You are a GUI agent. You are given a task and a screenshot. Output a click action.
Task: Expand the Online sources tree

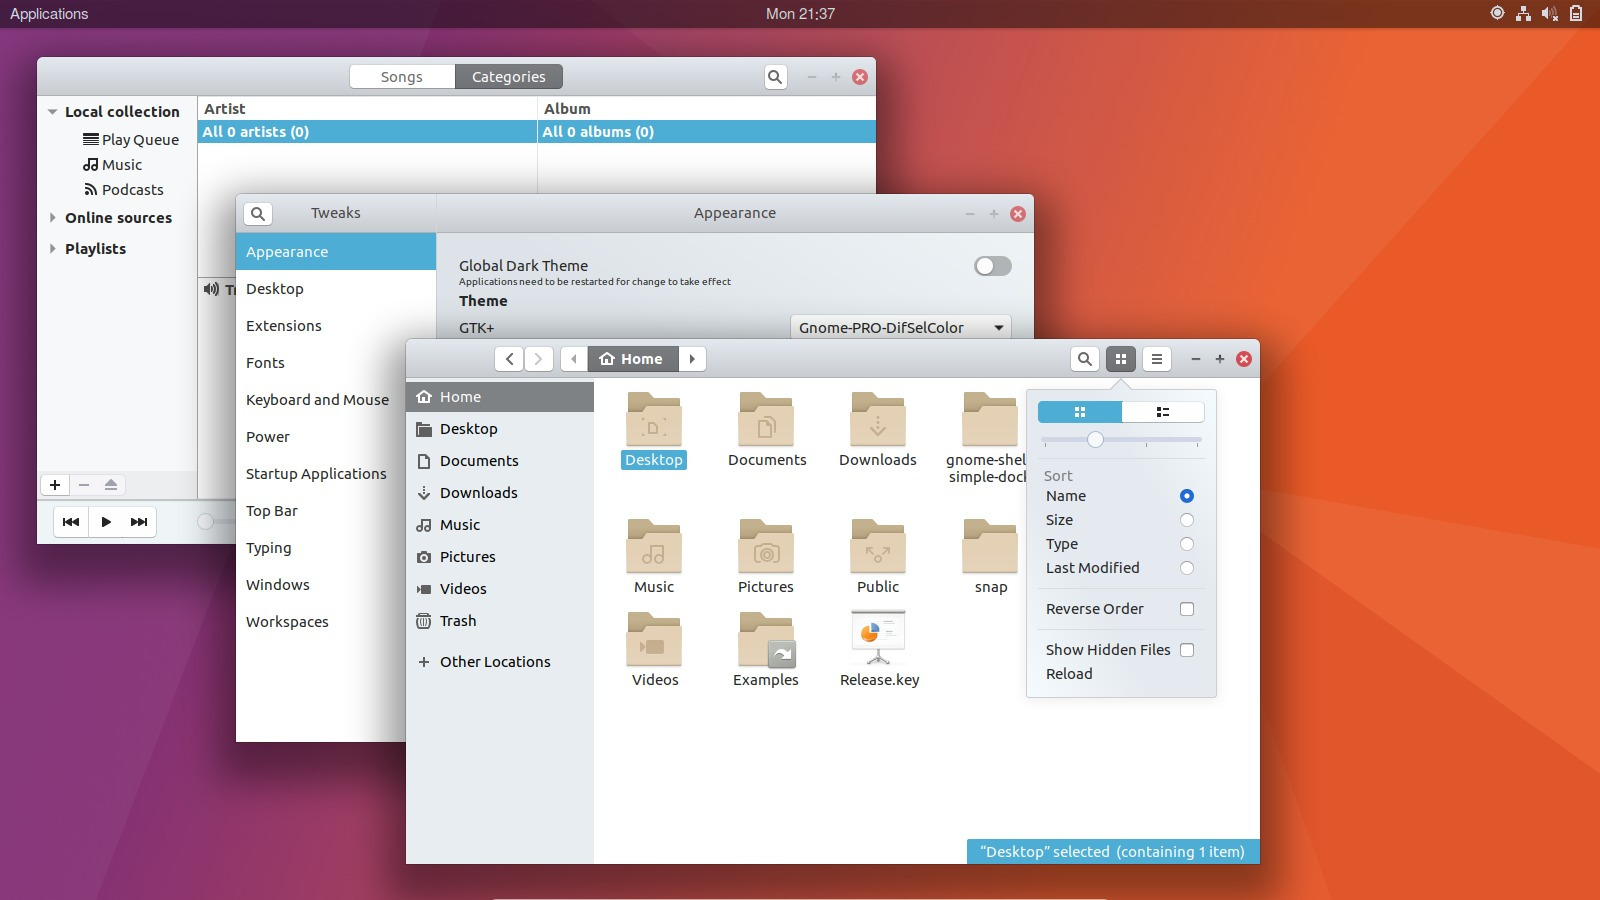[52, 218]
